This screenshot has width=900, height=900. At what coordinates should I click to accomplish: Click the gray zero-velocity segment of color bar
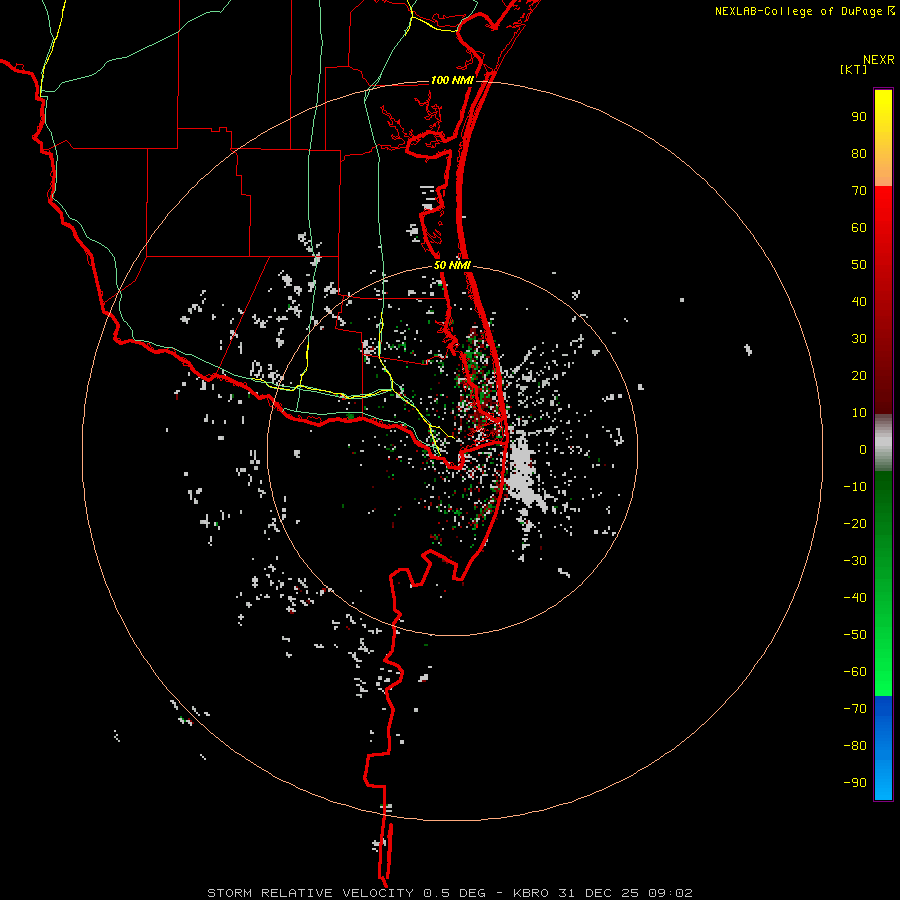(x=883, y=443)
